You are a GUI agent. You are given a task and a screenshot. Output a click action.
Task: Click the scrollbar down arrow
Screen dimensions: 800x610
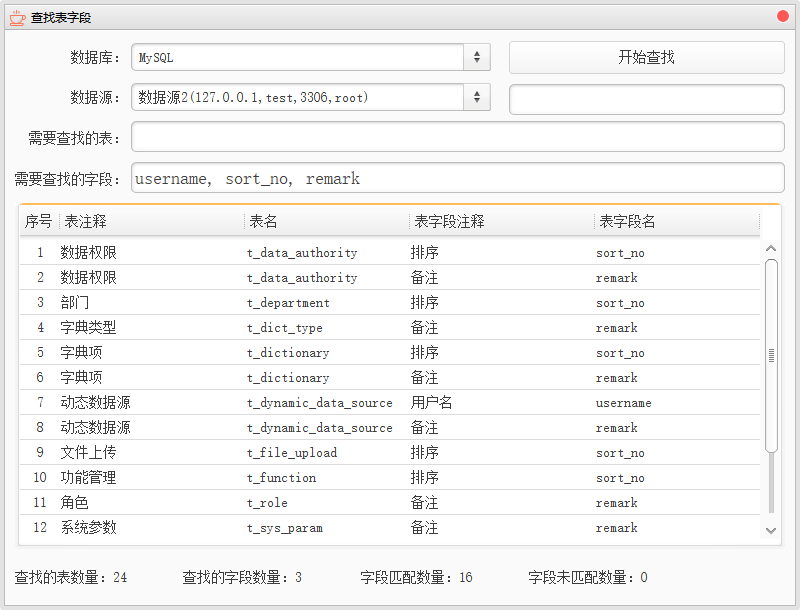pyautogui.click(x=771, y=530)
